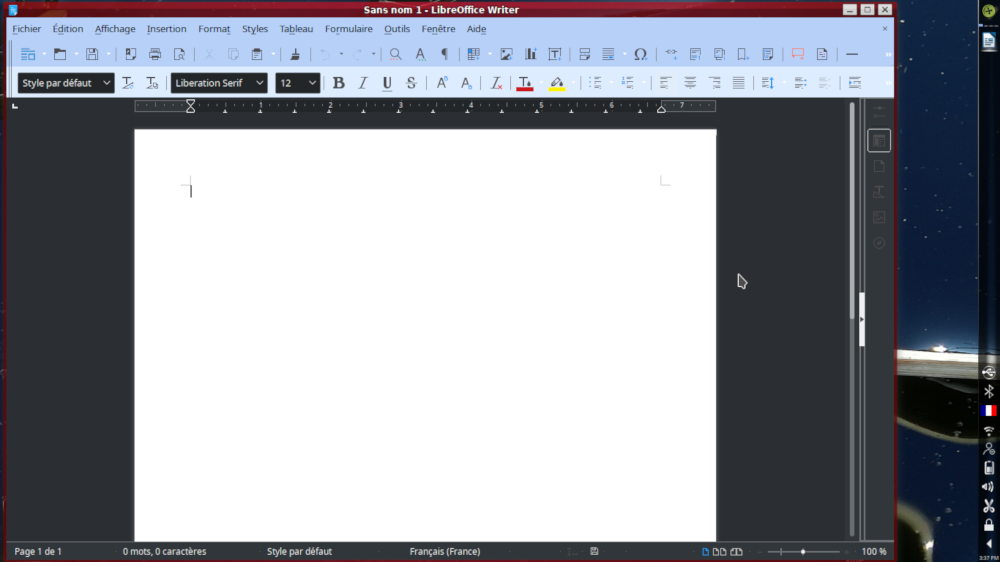Toggle Underline formatting
The height and width of the screenshot is (562, 1000).
point(387,83)
